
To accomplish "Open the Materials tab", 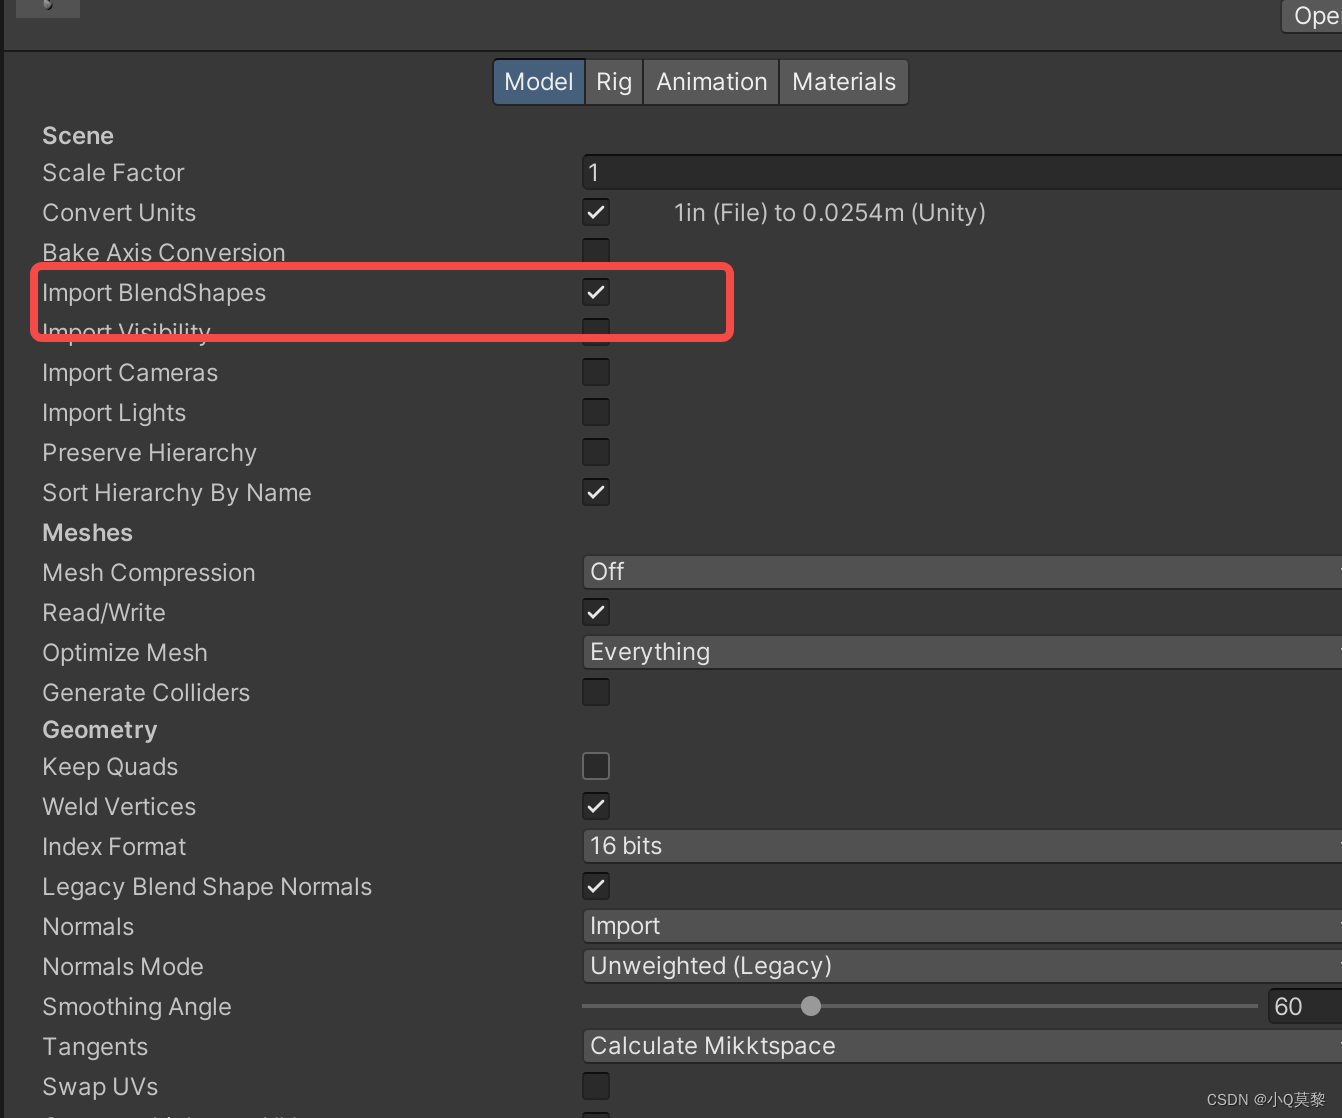I will (x=843, y=81).
